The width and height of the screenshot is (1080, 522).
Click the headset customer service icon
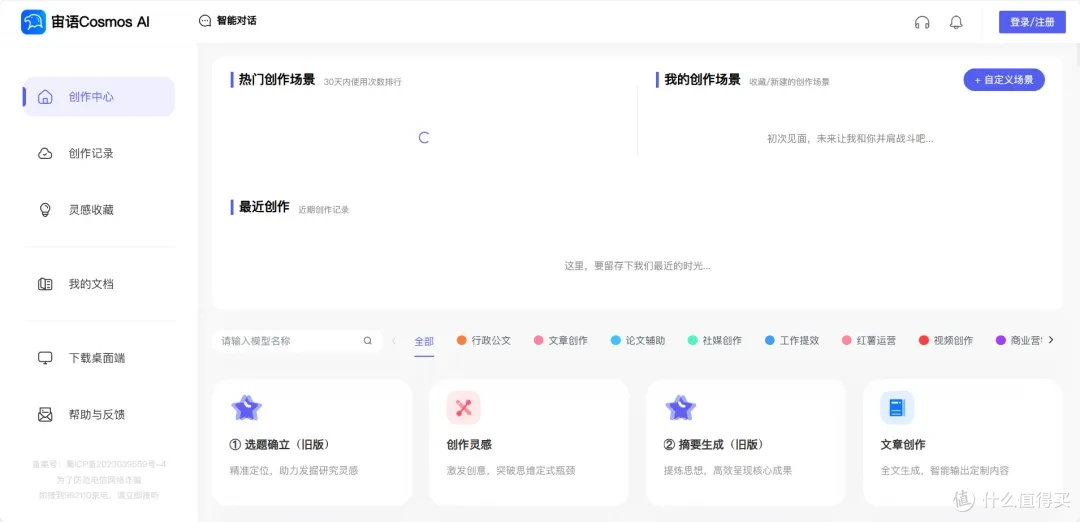pos(922,22)
